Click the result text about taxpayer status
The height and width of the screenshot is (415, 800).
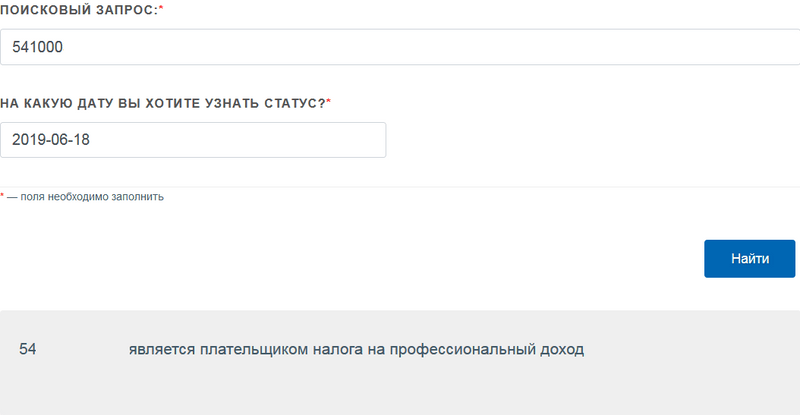pos(355,349)
